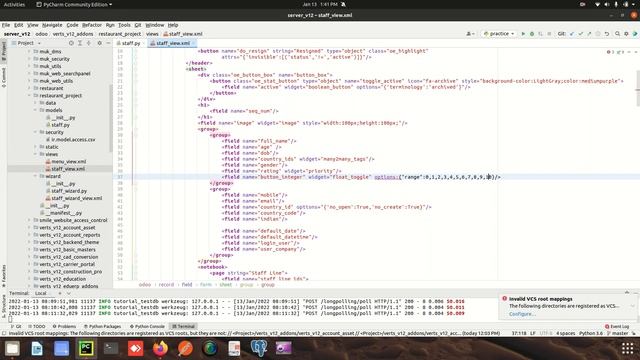The image size is (640, 360).
Task: Open IDE settings gear in toolbar
Action: (626, 34)
